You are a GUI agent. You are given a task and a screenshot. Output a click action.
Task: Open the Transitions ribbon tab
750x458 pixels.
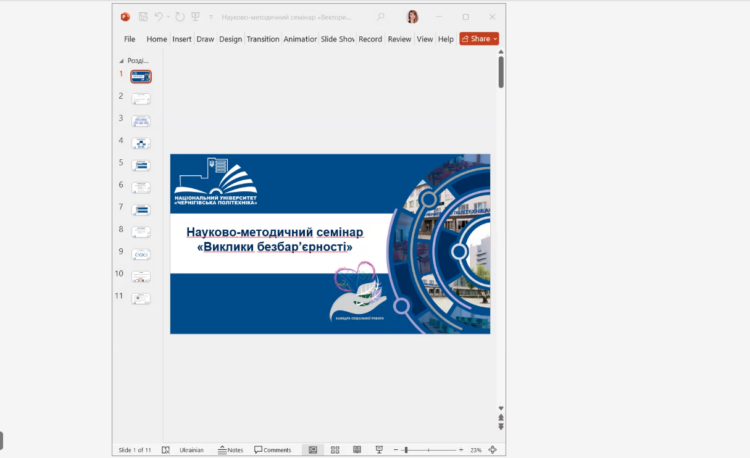coord(263,39)
